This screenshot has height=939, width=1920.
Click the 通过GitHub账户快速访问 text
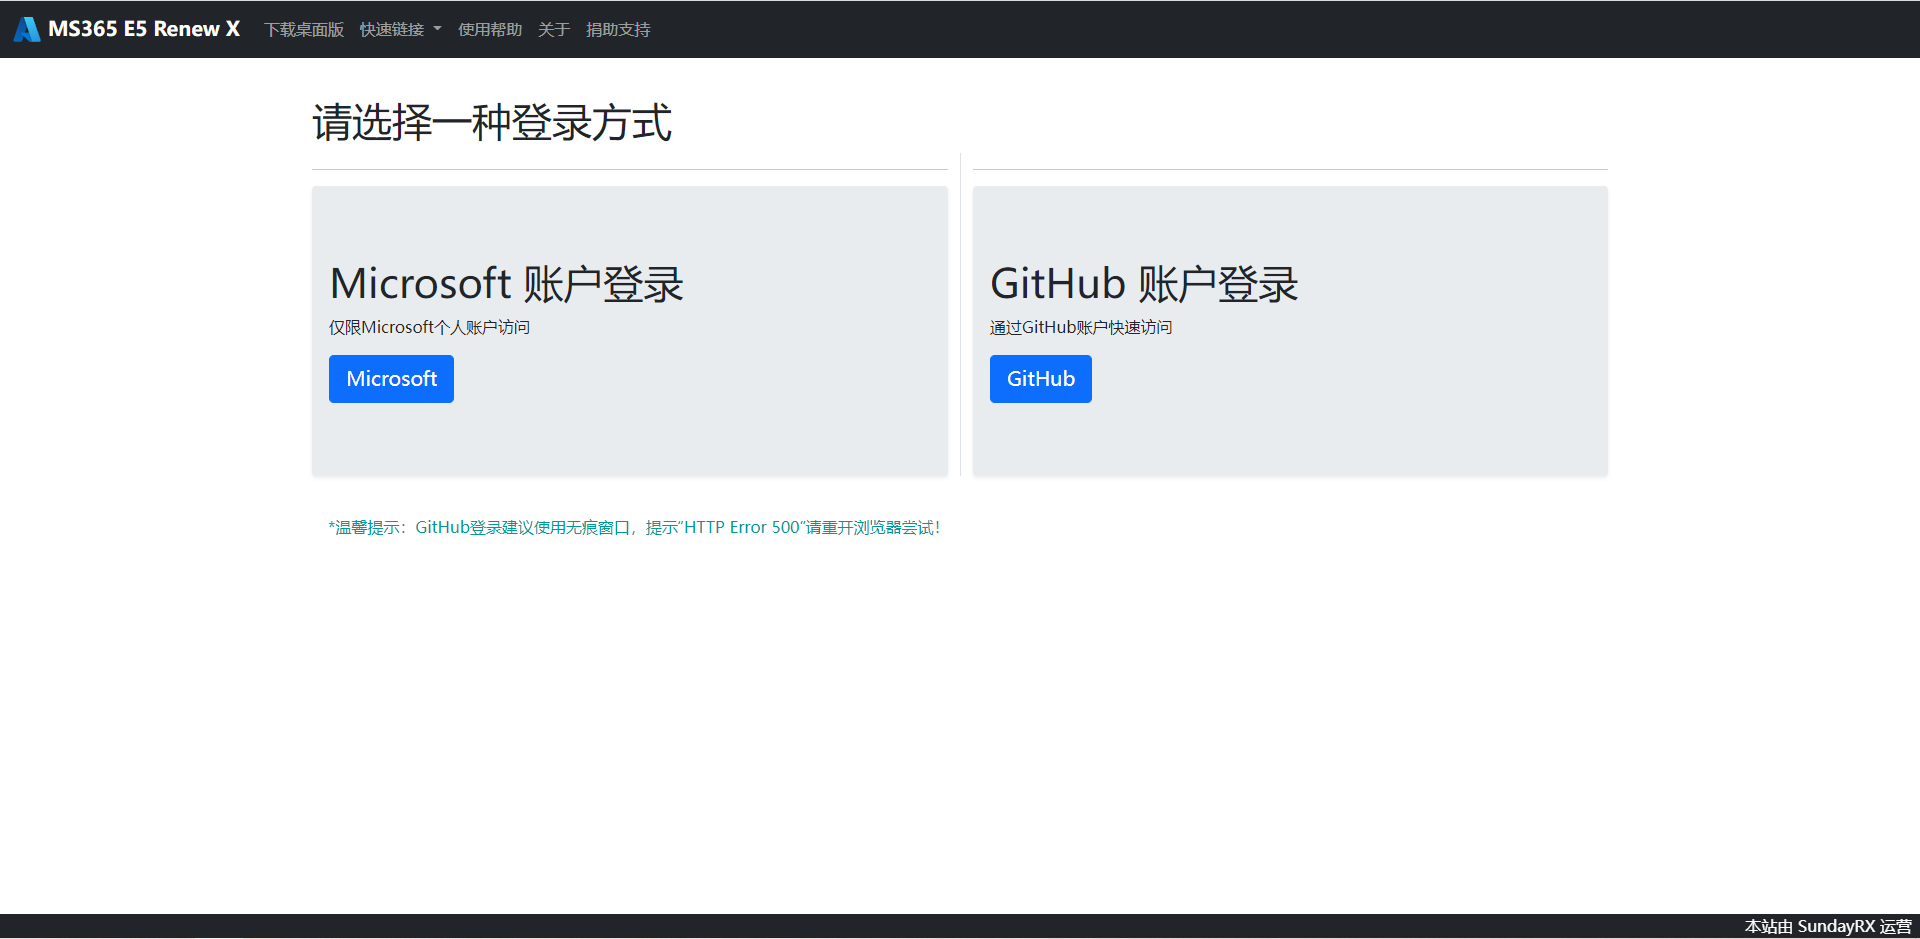1081,327
